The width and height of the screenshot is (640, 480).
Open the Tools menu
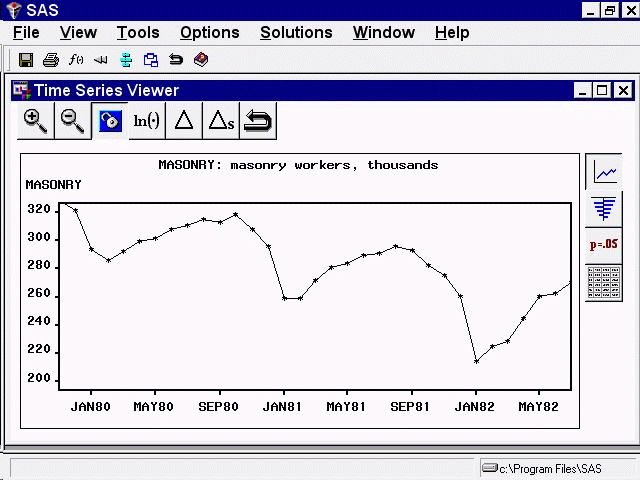[x=138, y=32]
